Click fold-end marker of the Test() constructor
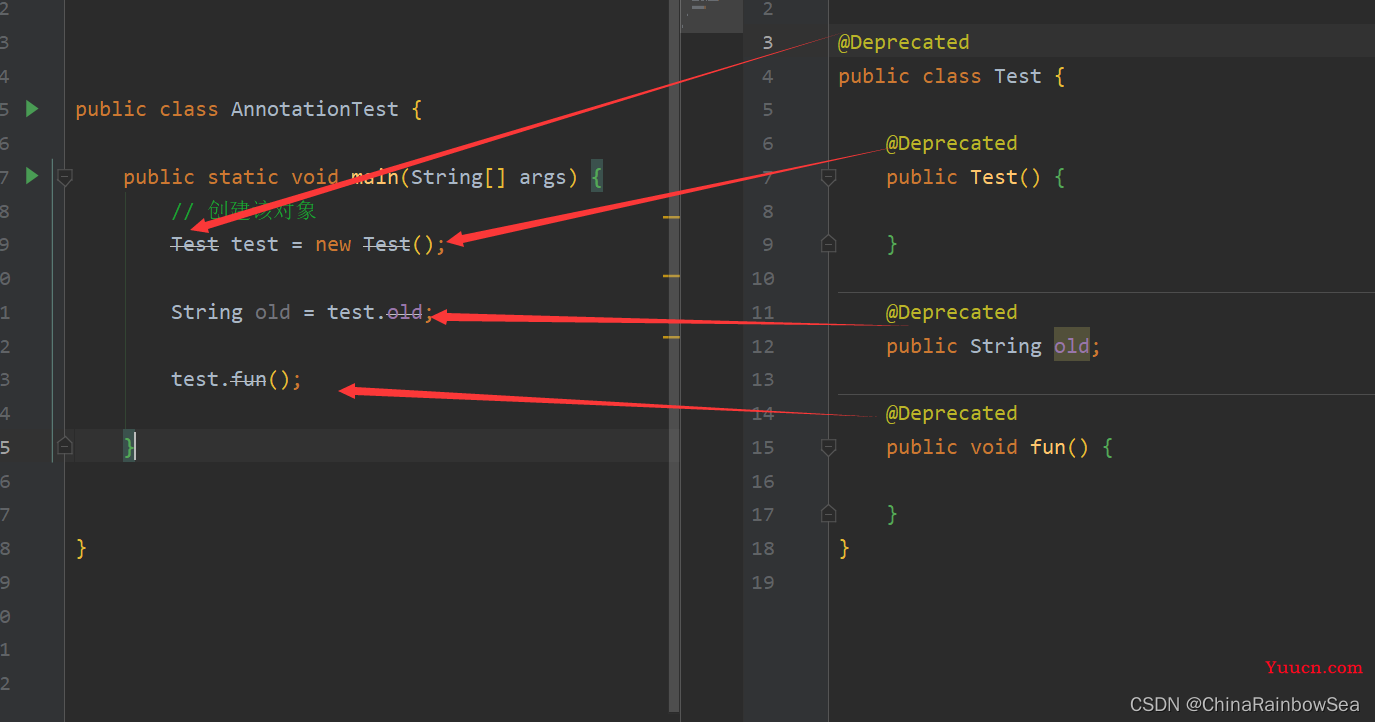The image size is (1375, 722). point(828,243)
